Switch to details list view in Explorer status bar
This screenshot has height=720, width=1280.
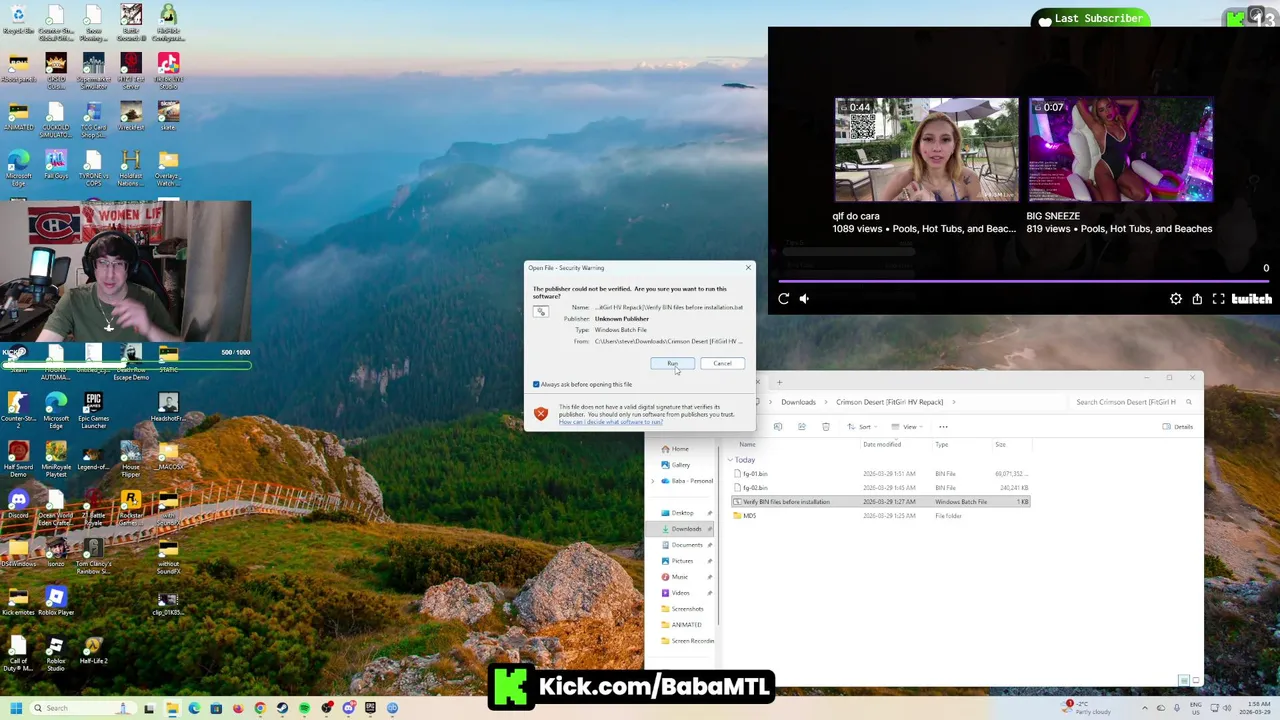(x=1183, y=681)
